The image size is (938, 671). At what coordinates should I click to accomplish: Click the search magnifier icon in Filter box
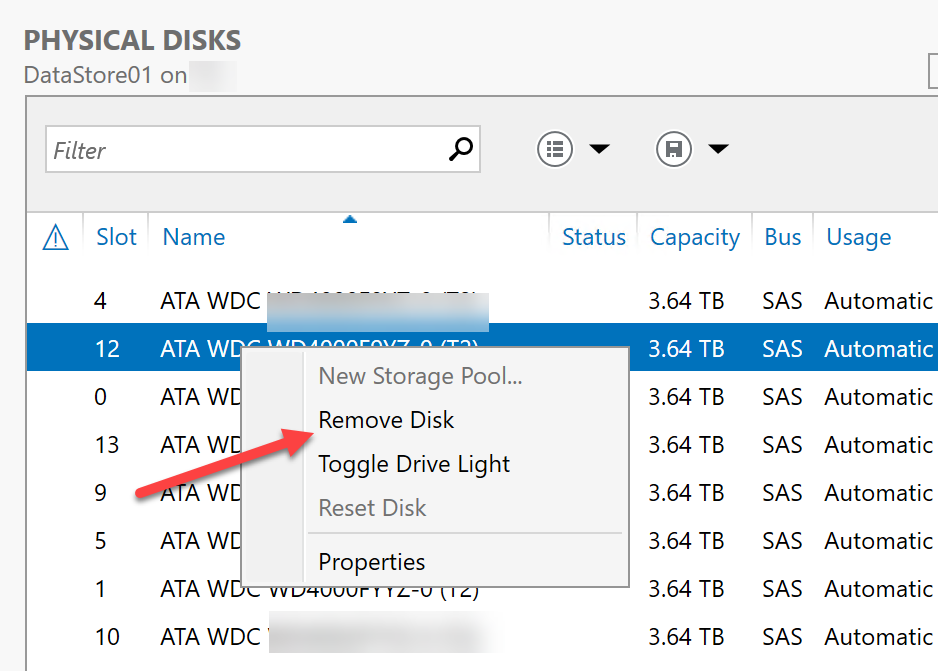(x=460, y=150)
